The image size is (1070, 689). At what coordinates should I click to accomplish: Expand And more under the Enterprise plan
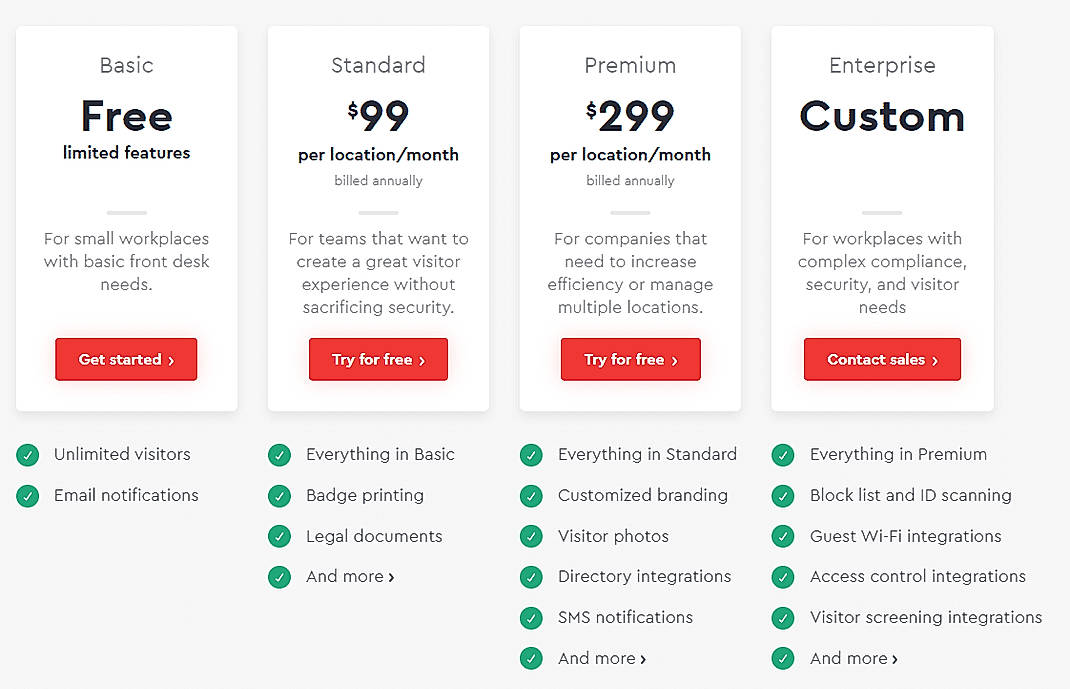pos(854,658)
